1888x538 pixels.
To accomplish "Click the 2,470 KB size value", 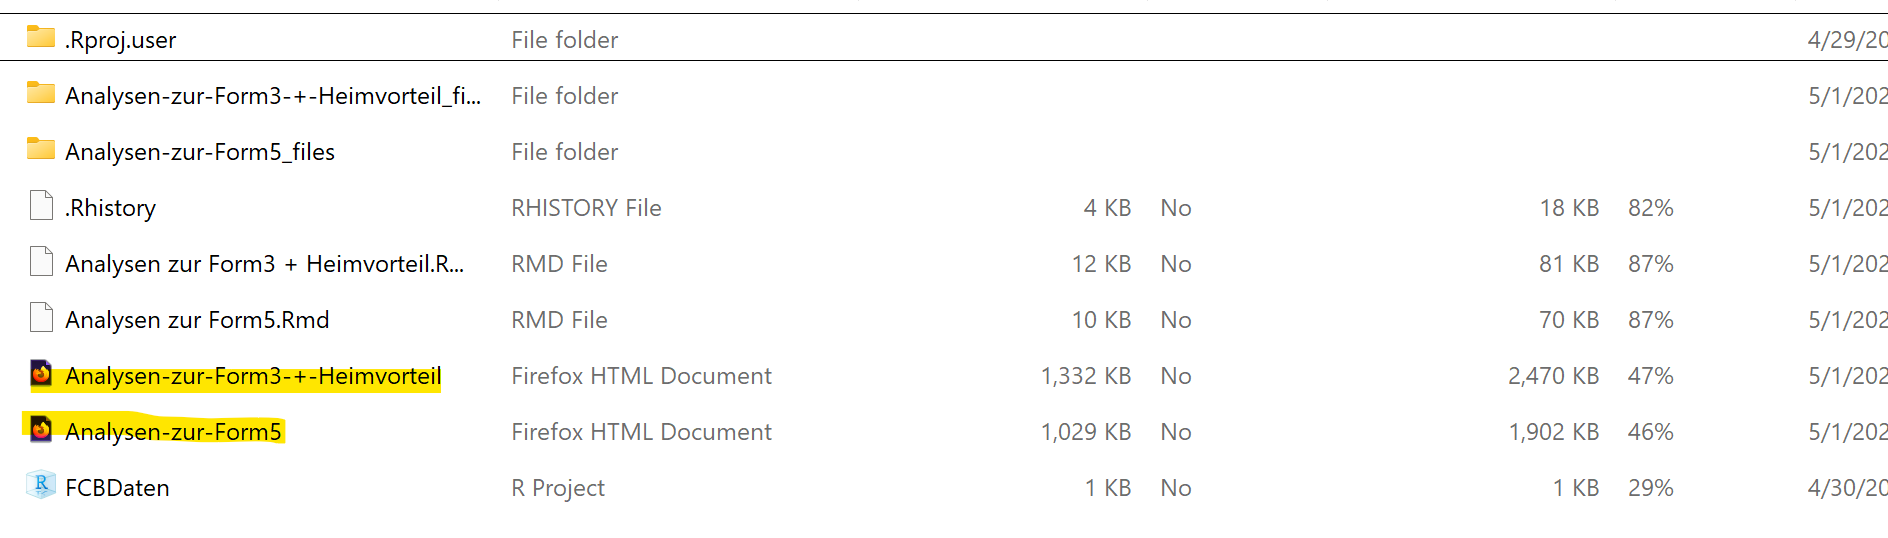I will coord(1553,376).
